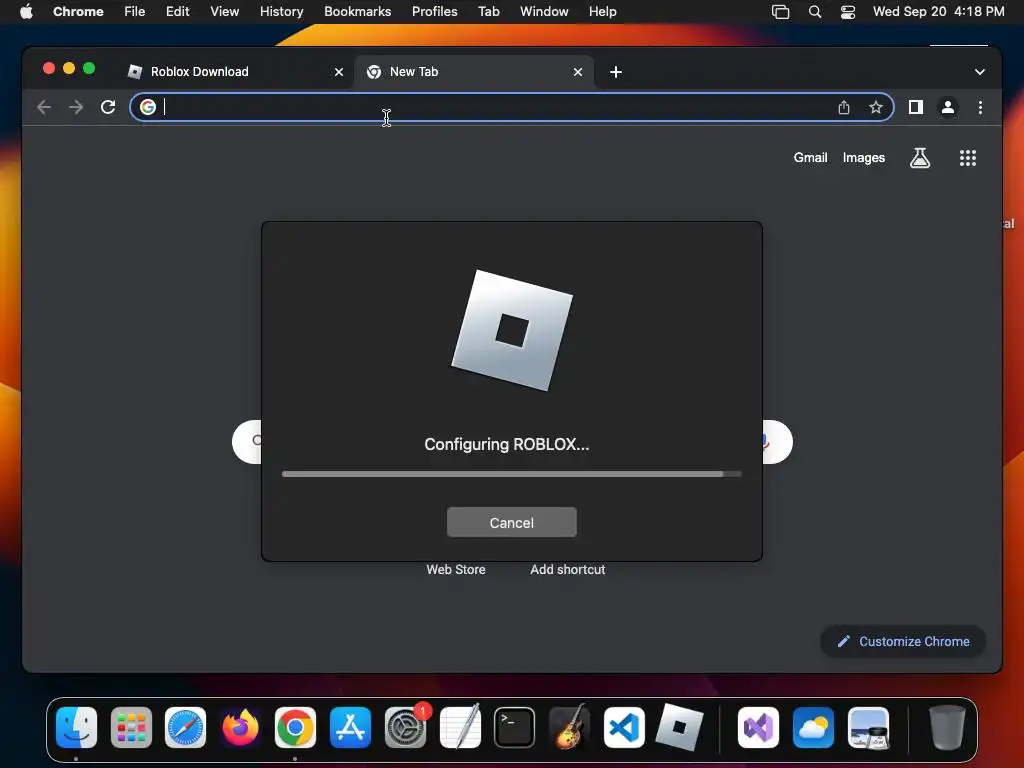Click the date and time display
This screenshot has width=1024, height=768.
pos(938,12)
